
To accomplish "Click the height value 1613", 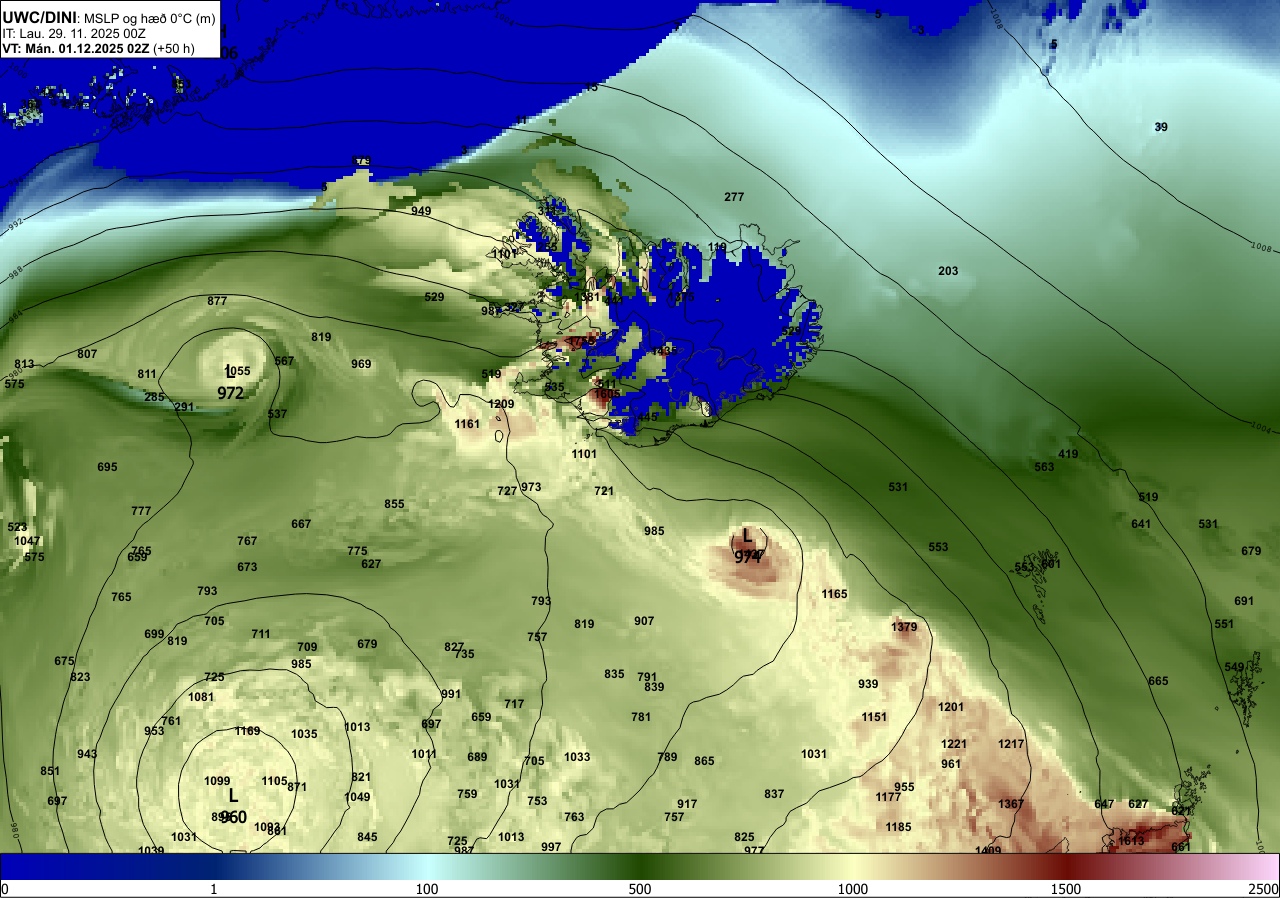I will coord(1131,841).
